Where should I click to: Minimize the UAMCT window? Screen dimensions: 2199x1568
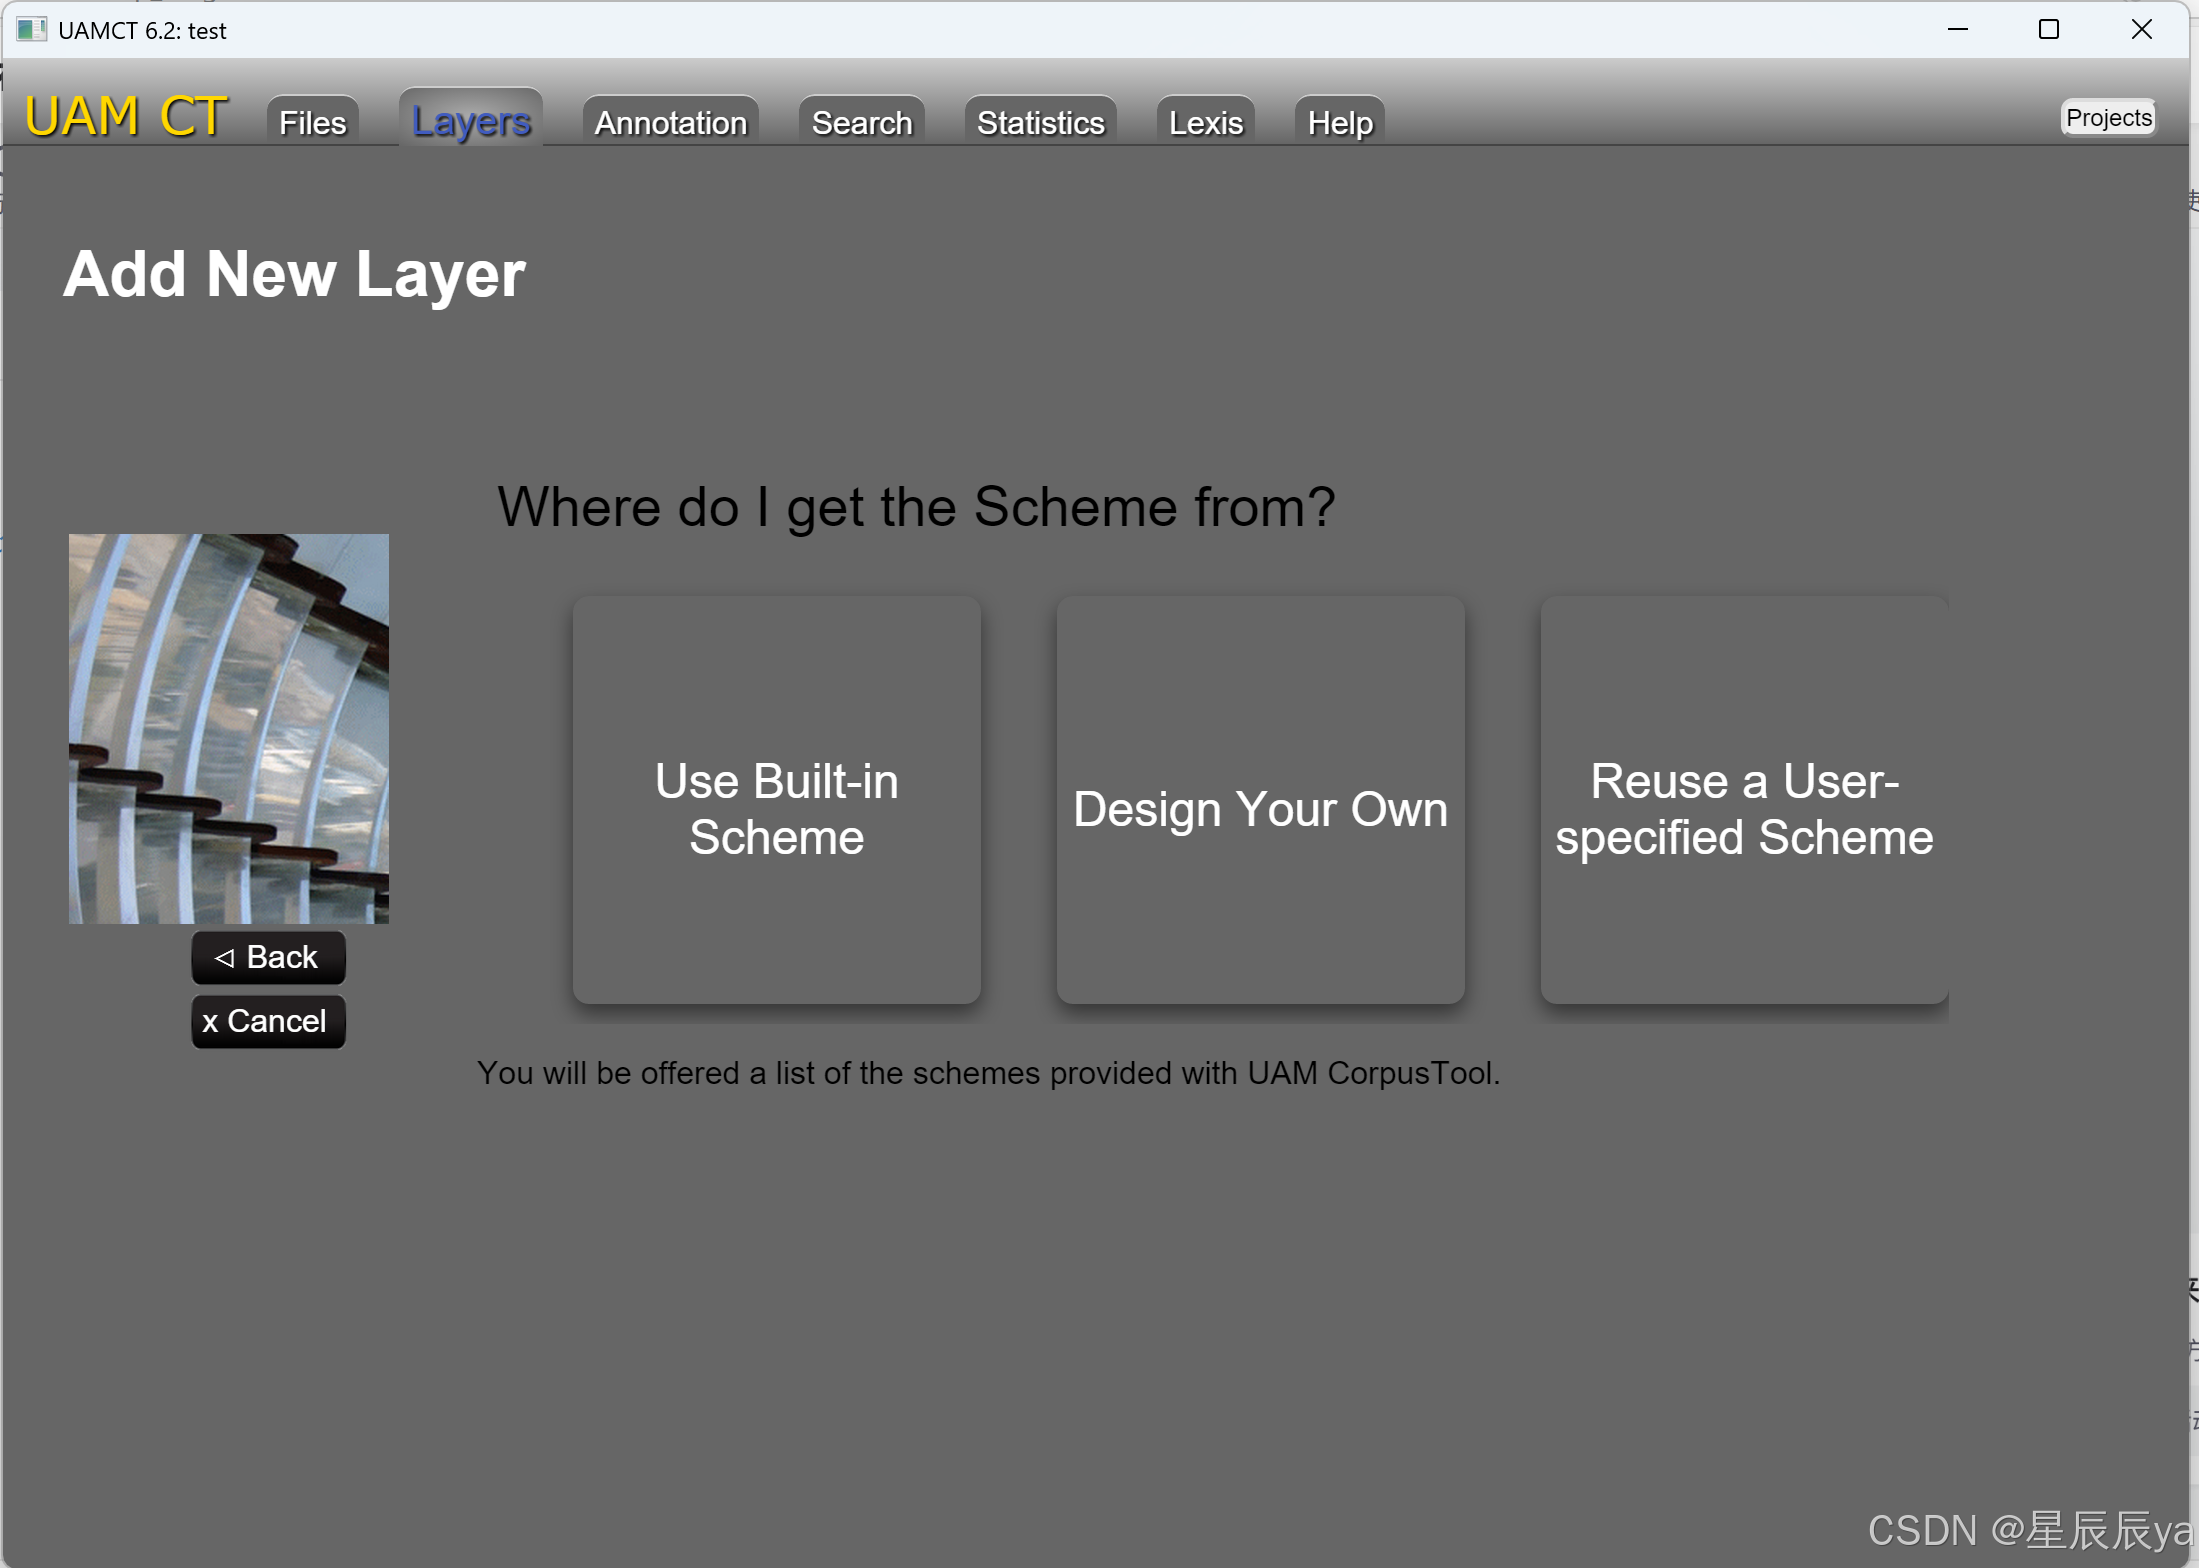(1957, 29)
